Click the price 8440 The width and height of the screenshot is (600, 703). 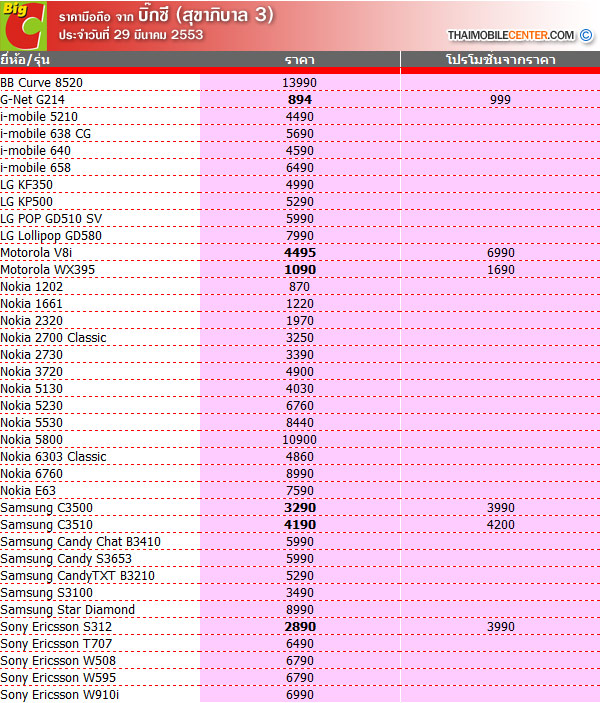[x=300, y=424]
